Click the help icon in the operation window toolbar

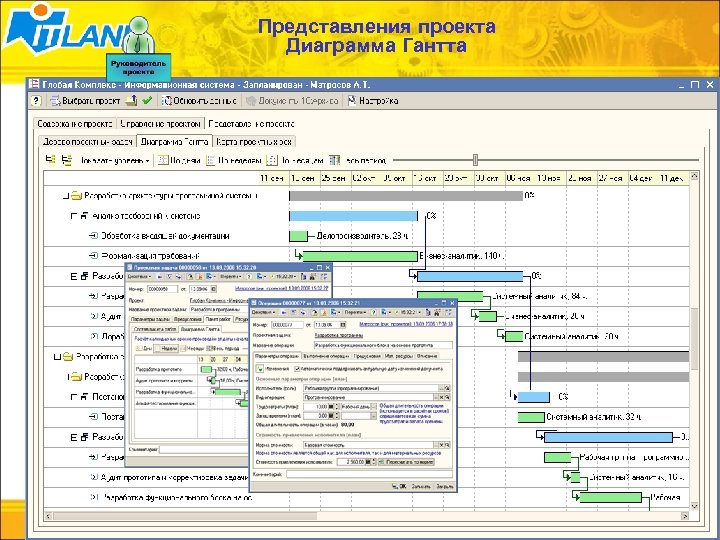click(373, 312)
